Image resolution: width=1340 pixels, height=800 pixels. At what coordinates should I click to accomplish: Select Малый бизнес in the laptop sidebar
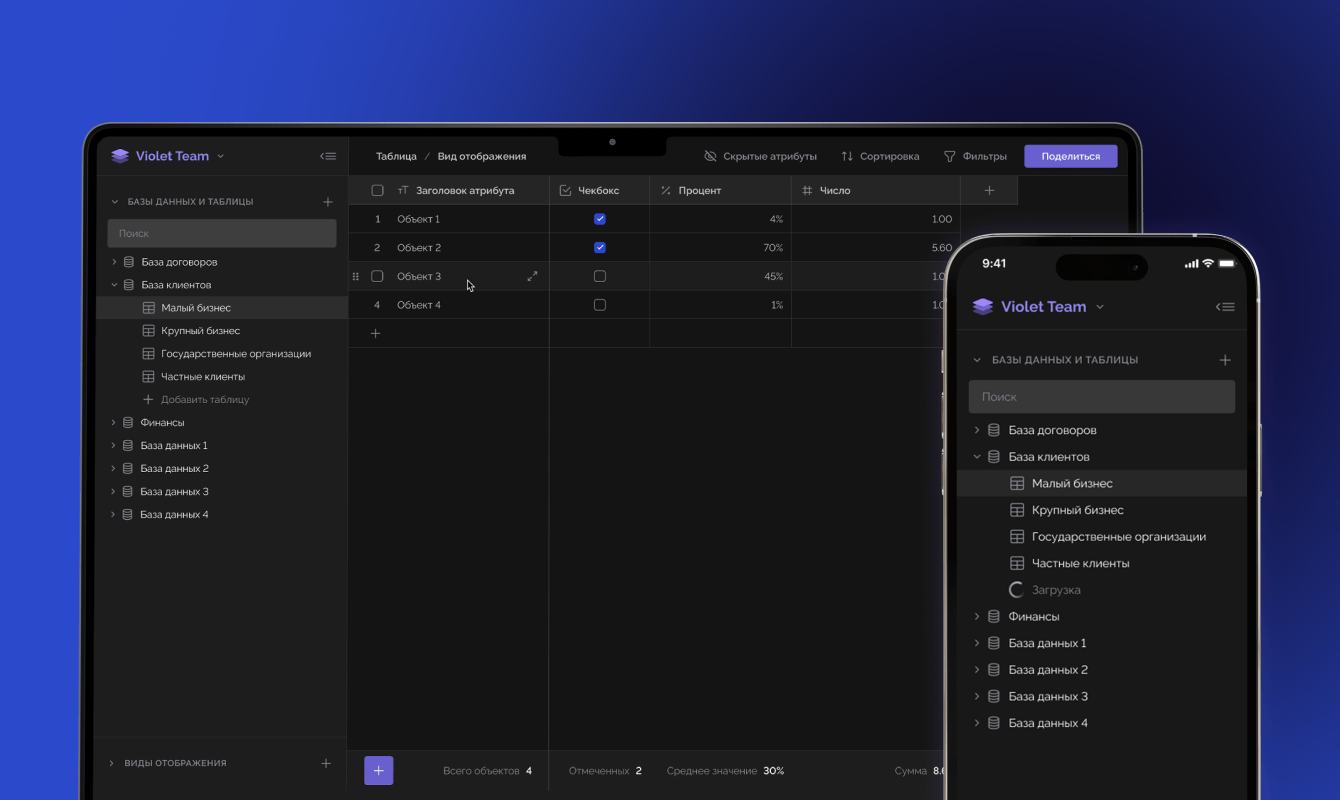(x=222, y=308)
